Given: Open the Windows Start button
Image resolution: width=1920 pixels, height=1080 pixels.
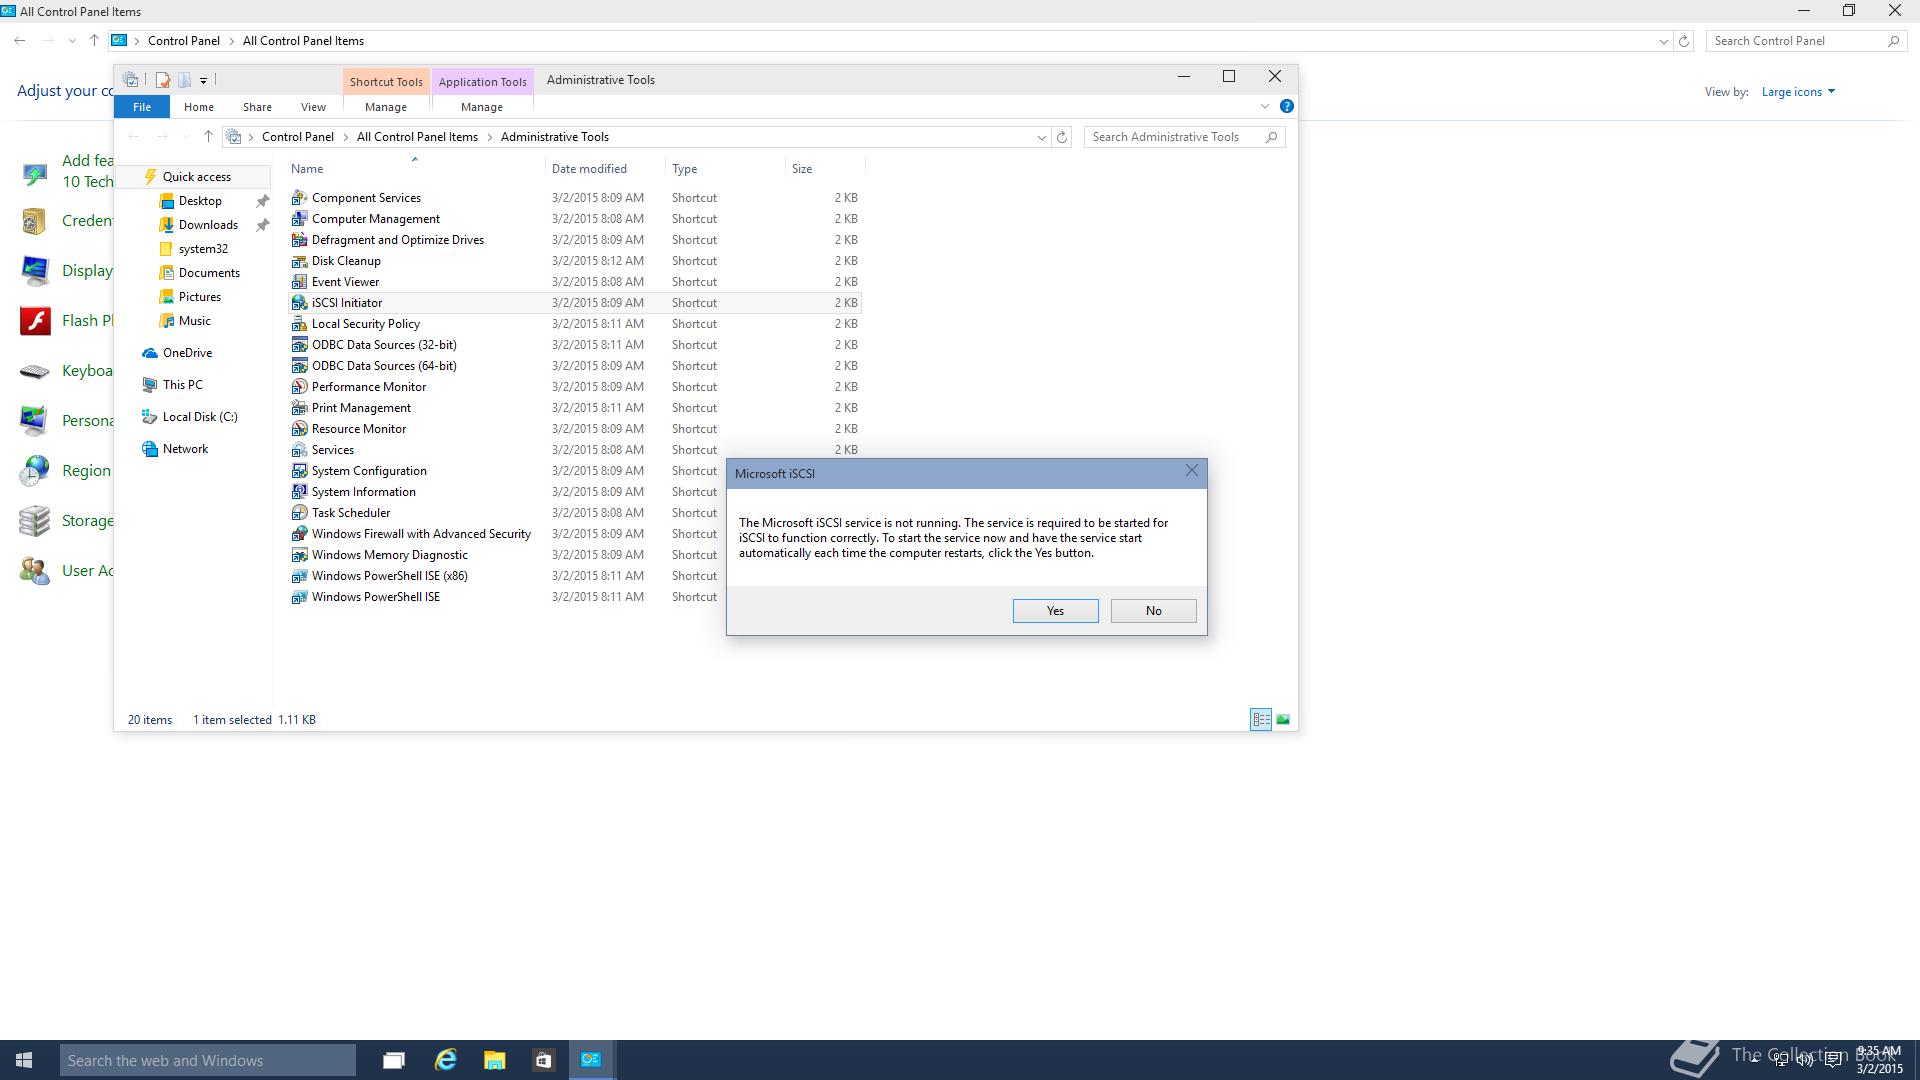Looking at the screenshot, I should pyautogui.click(x=24, y=1060).
